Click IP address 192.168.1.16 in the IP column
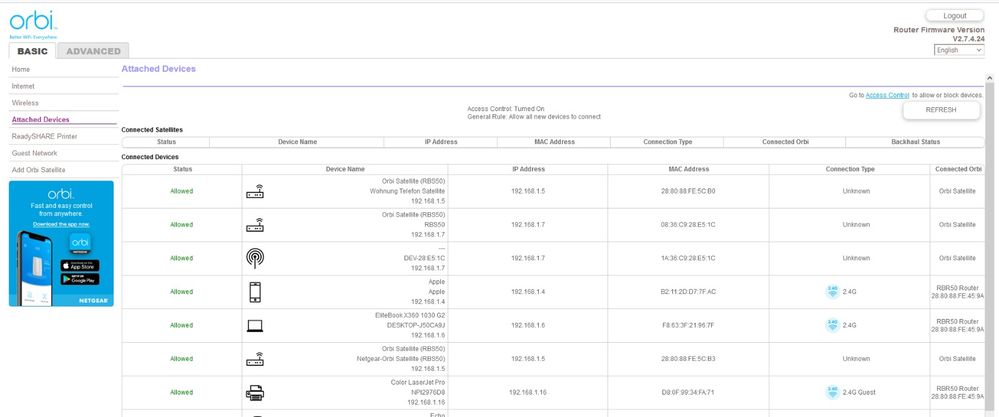This screenshot has width=999, height=417. (528, 393)
